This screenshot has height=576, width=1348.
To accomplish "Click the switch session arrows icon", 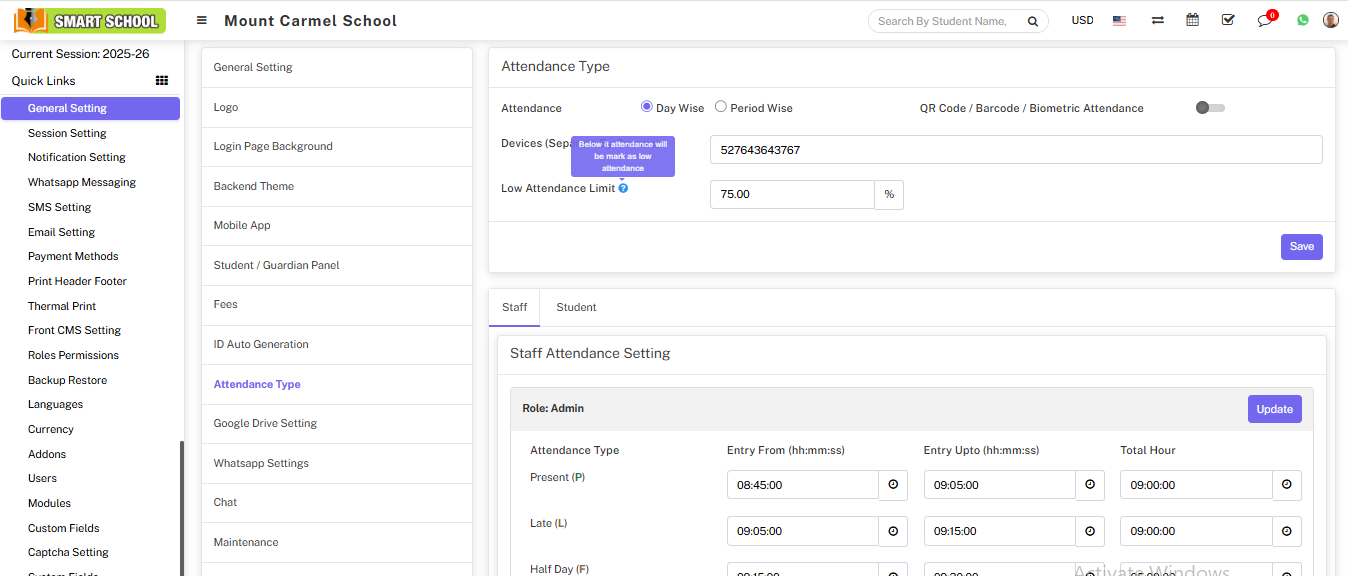I will click(x=1157, y=20).
